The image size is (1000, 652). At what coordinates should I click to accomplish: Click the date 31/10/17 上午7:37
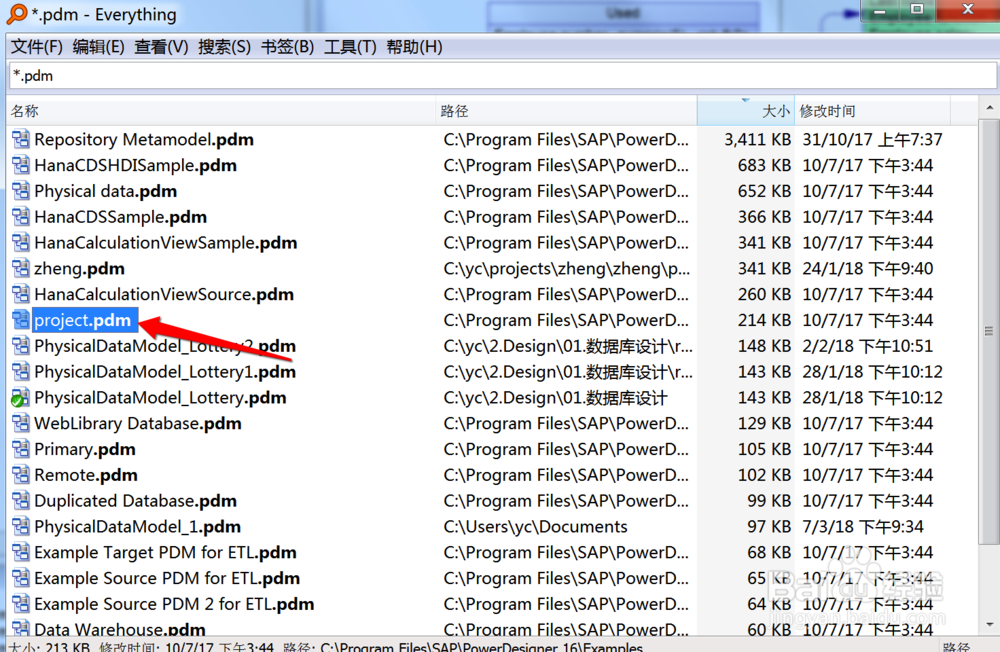[872, 139]
